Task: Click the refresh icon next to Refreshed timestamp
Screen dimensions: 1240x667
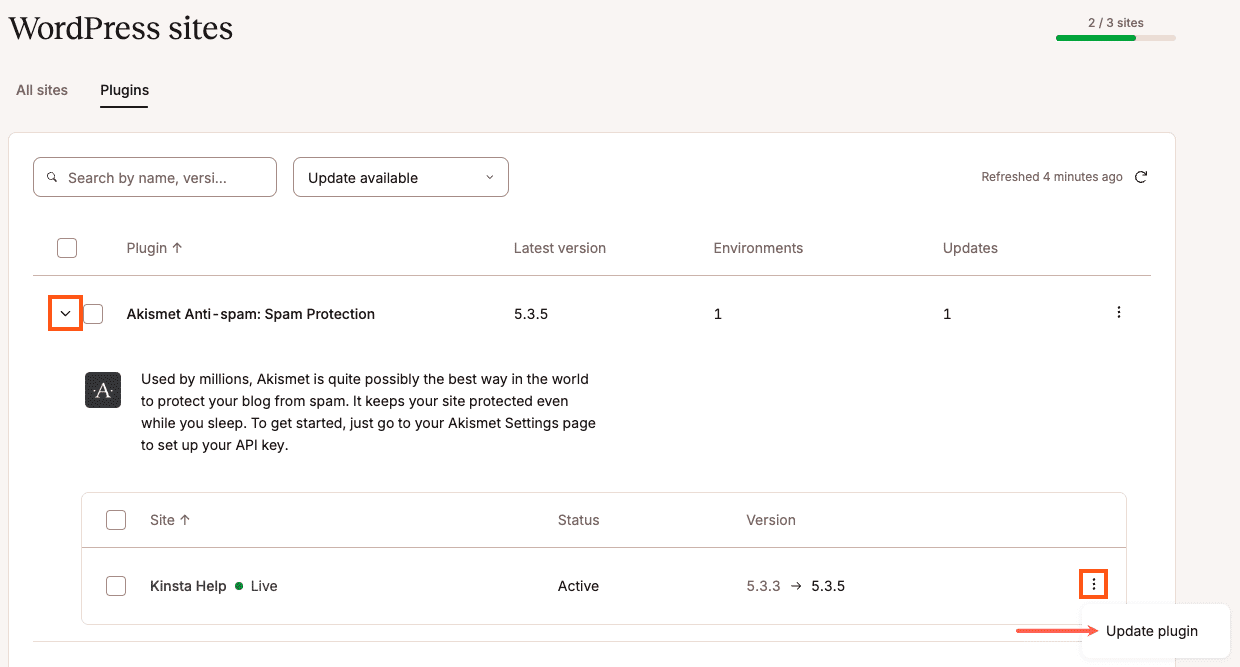Action: (x=1141, y=177)
